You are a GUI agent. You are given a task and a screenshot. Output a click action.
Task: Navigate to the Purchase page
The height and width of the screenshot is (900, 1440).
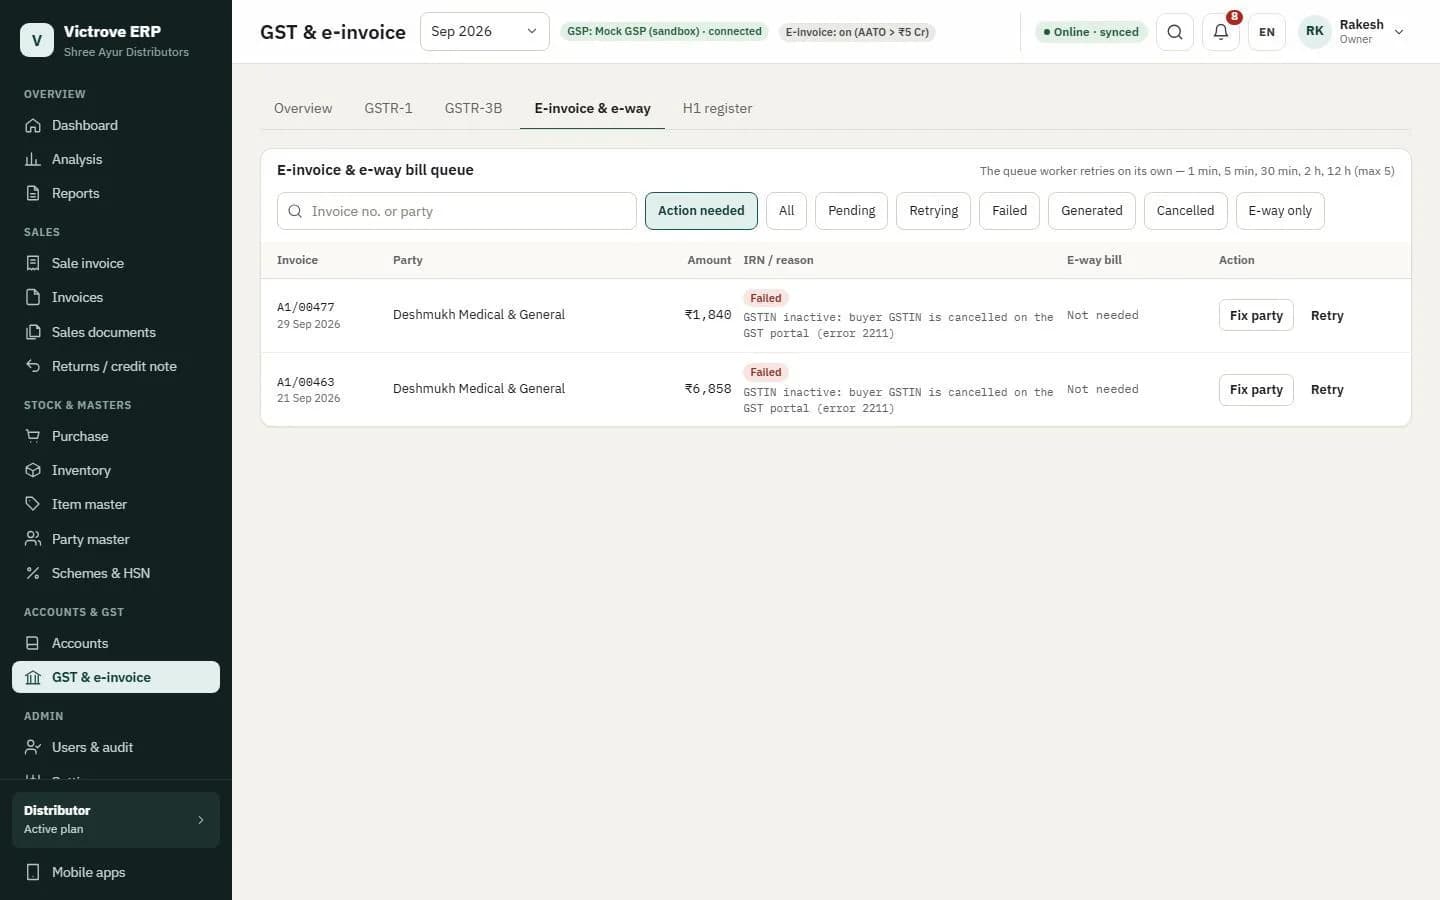pyautogui.click(x=116, y=436)
